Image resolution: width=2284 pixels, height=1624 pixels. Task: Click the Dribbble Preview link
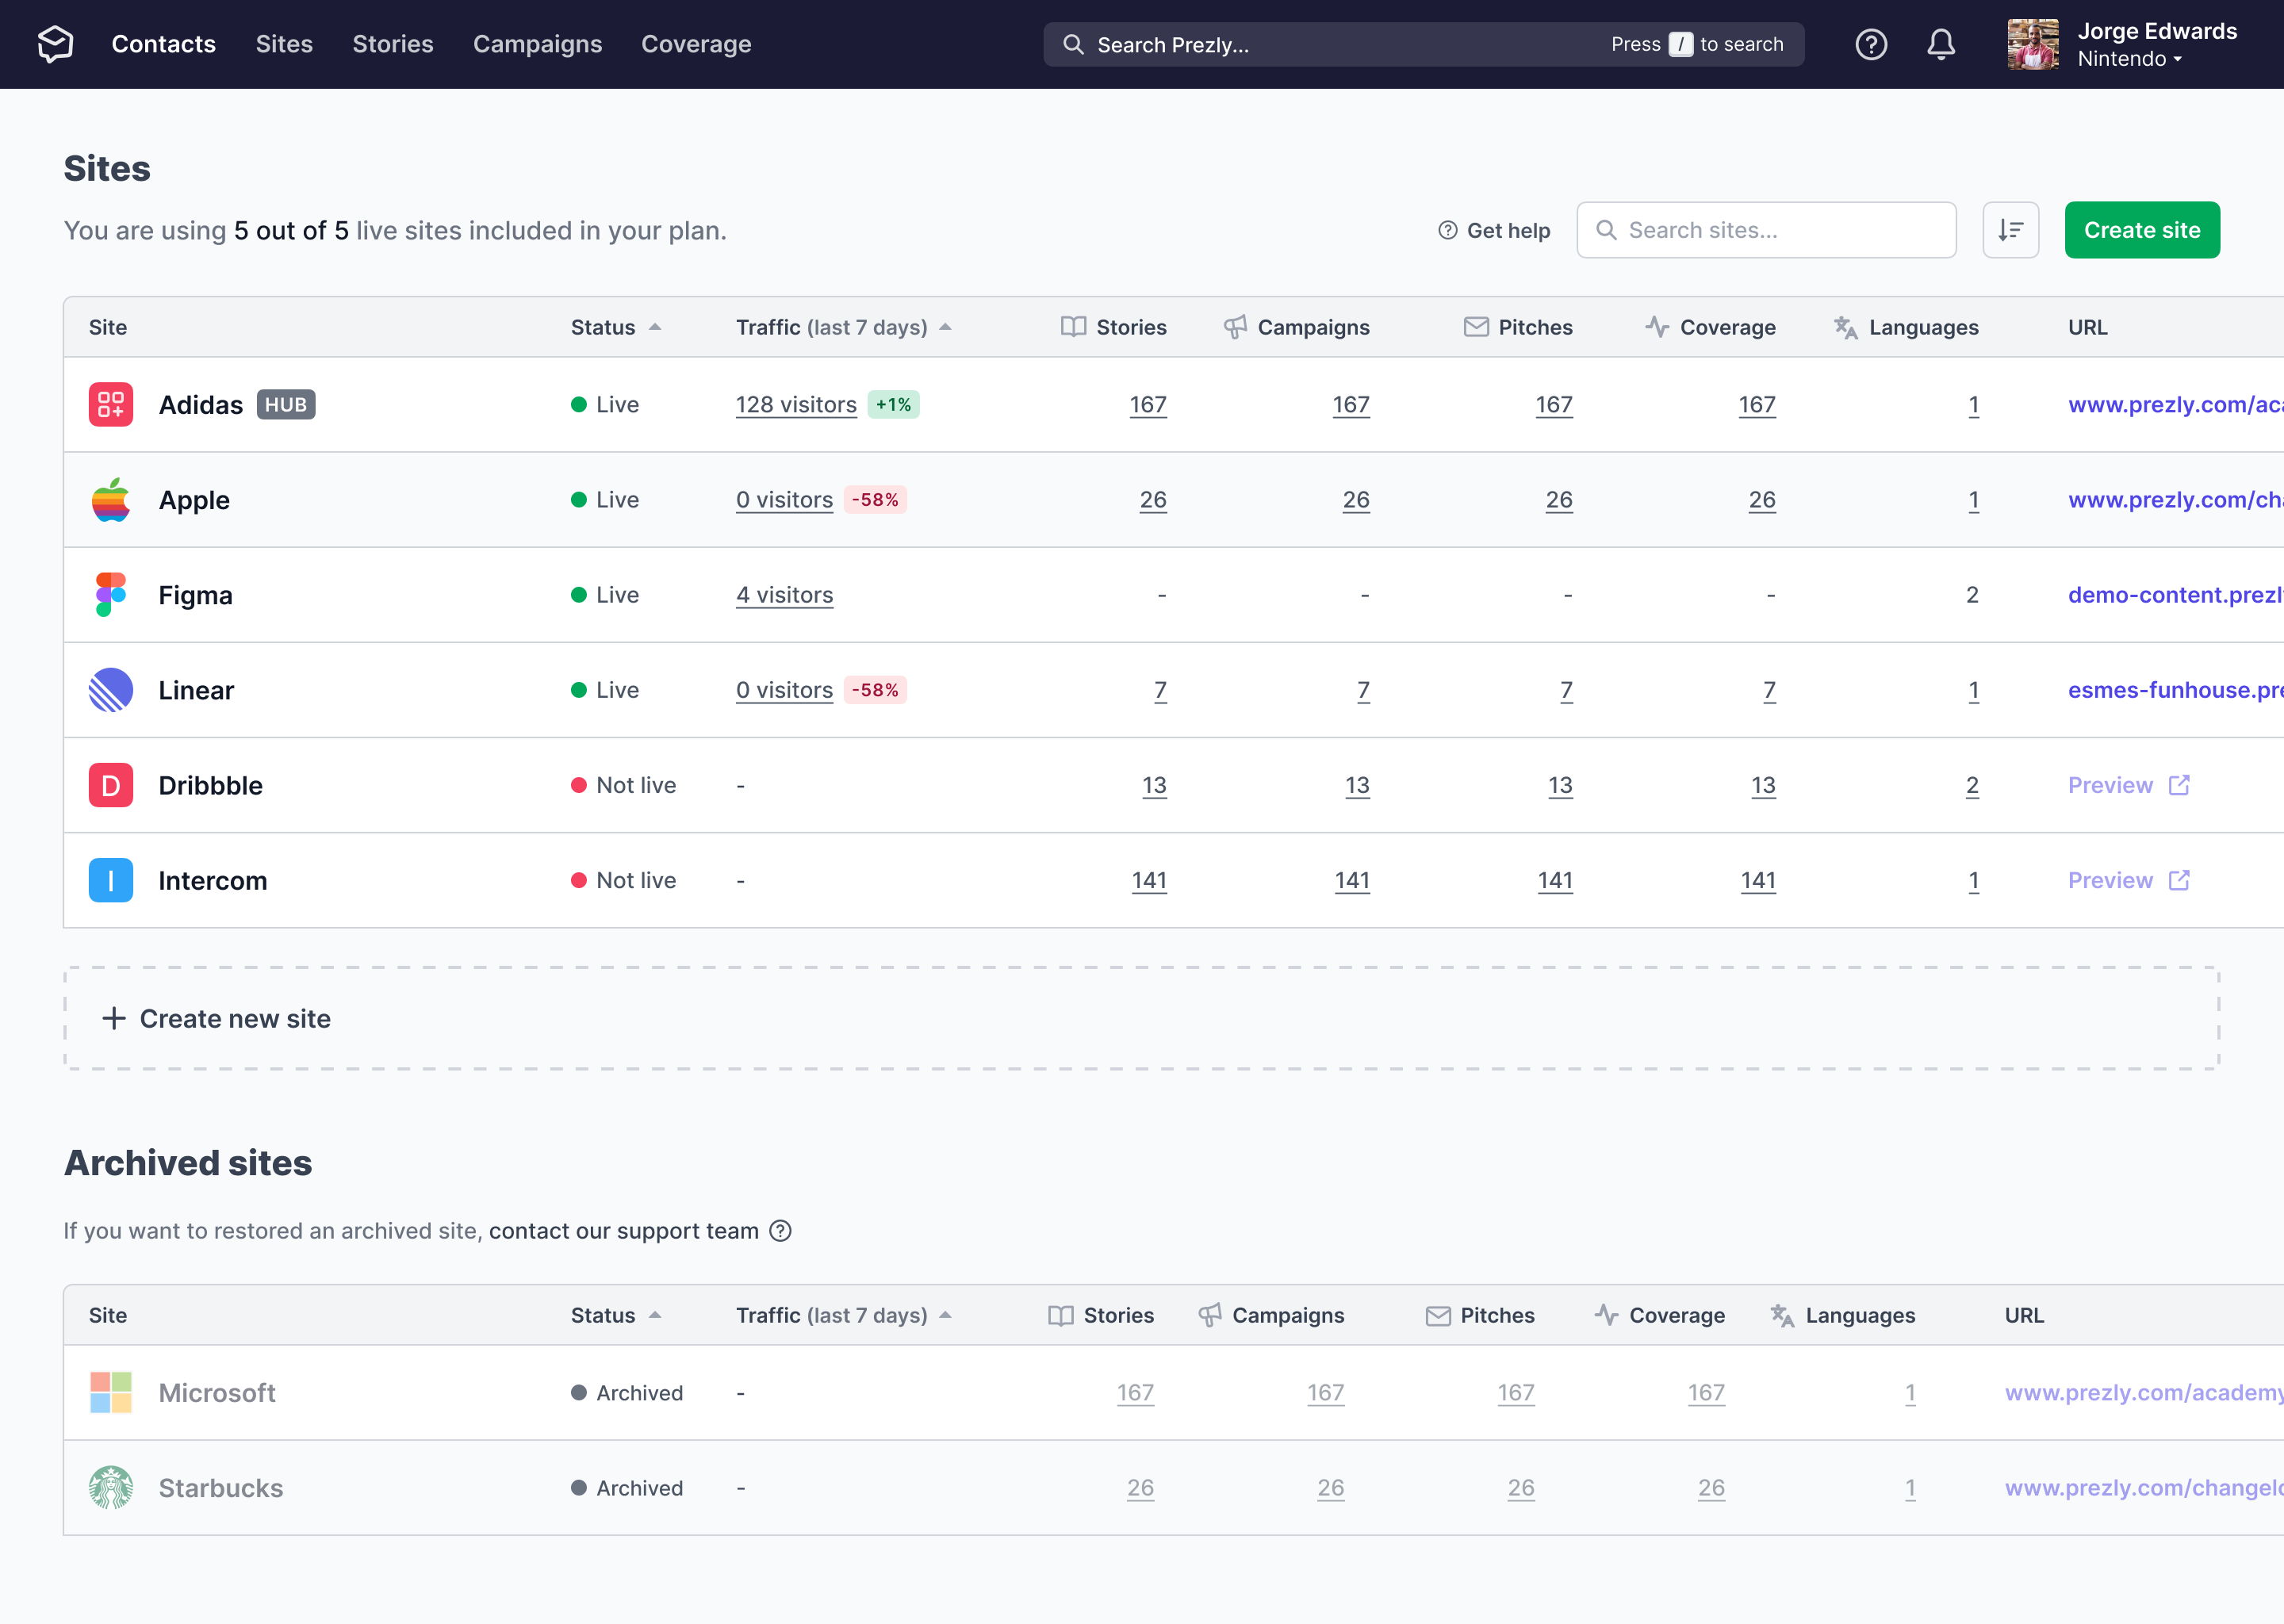point(2110,785)
